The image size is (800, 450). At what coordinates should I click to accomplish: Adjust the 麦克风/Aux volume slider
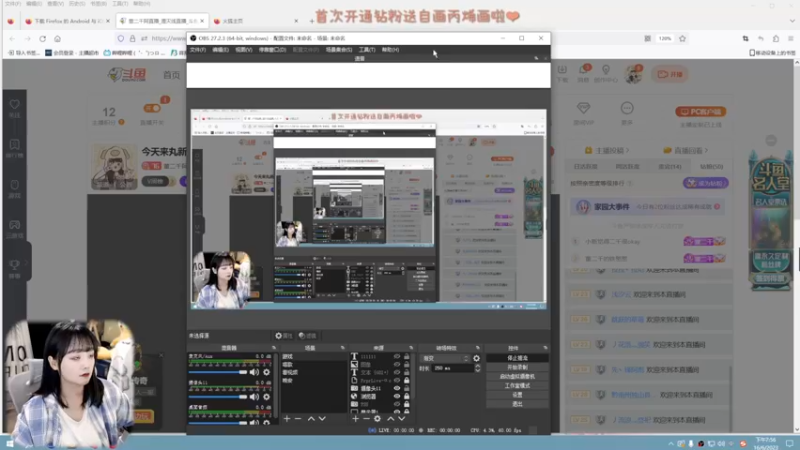218,372
